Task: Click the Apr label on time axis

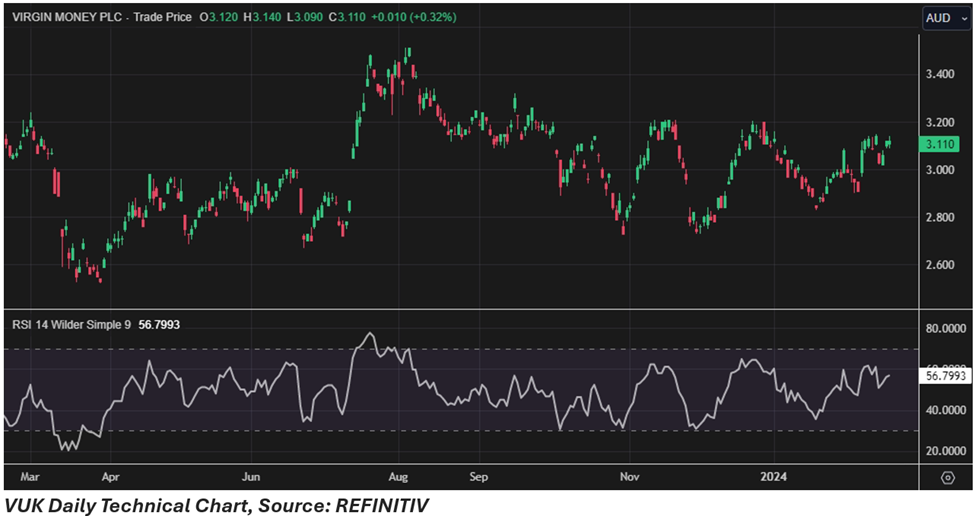Action: (110, 477)
